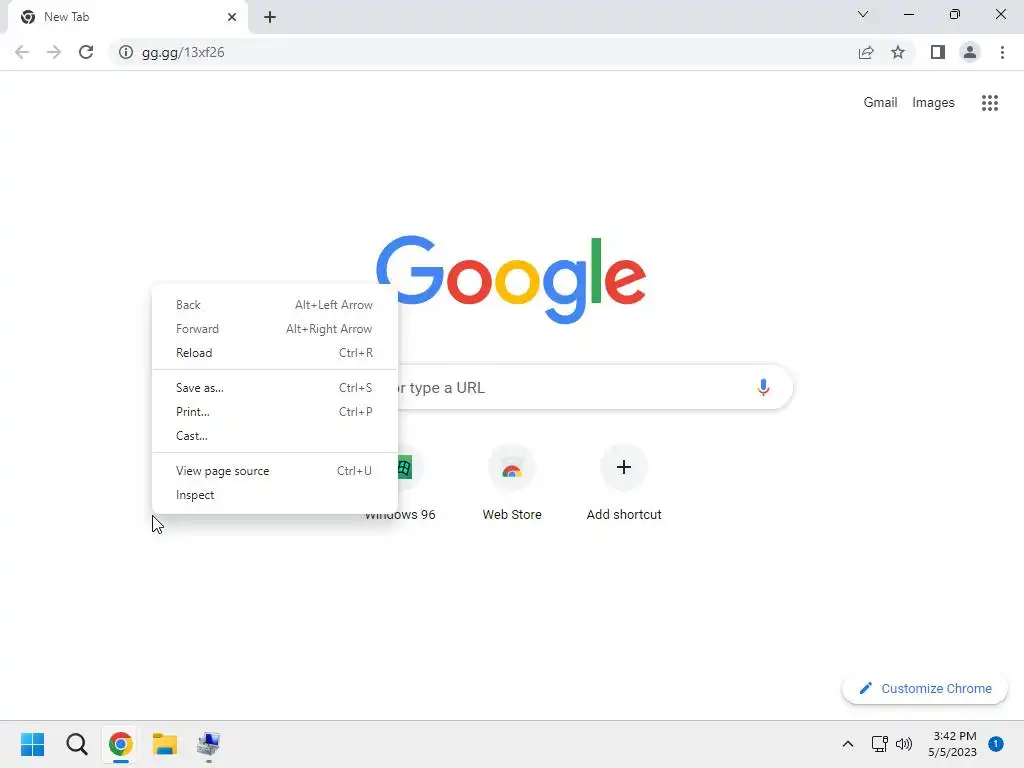Reload the page using toolbar icon

86,52
